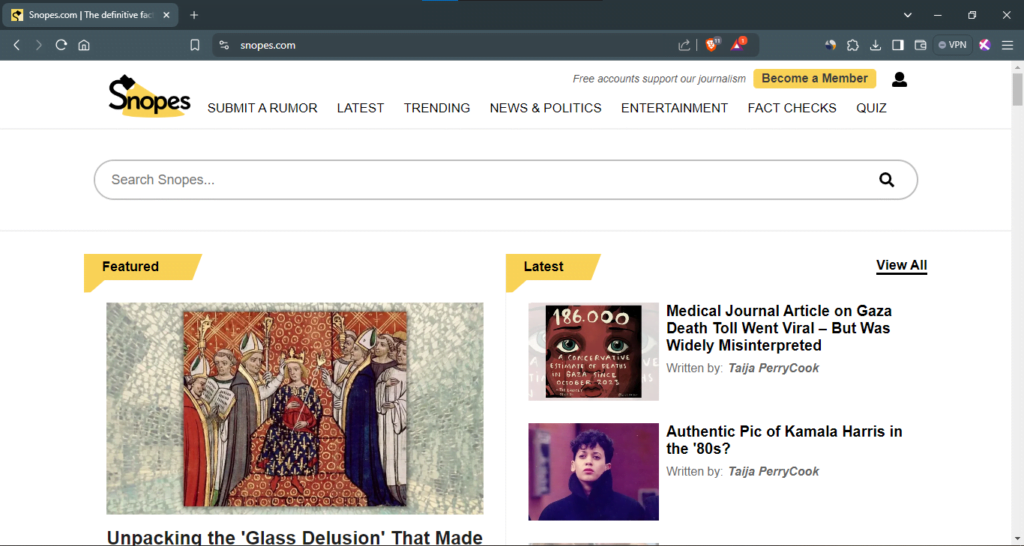
Task: Click the View All link
Action: point(901,265)
